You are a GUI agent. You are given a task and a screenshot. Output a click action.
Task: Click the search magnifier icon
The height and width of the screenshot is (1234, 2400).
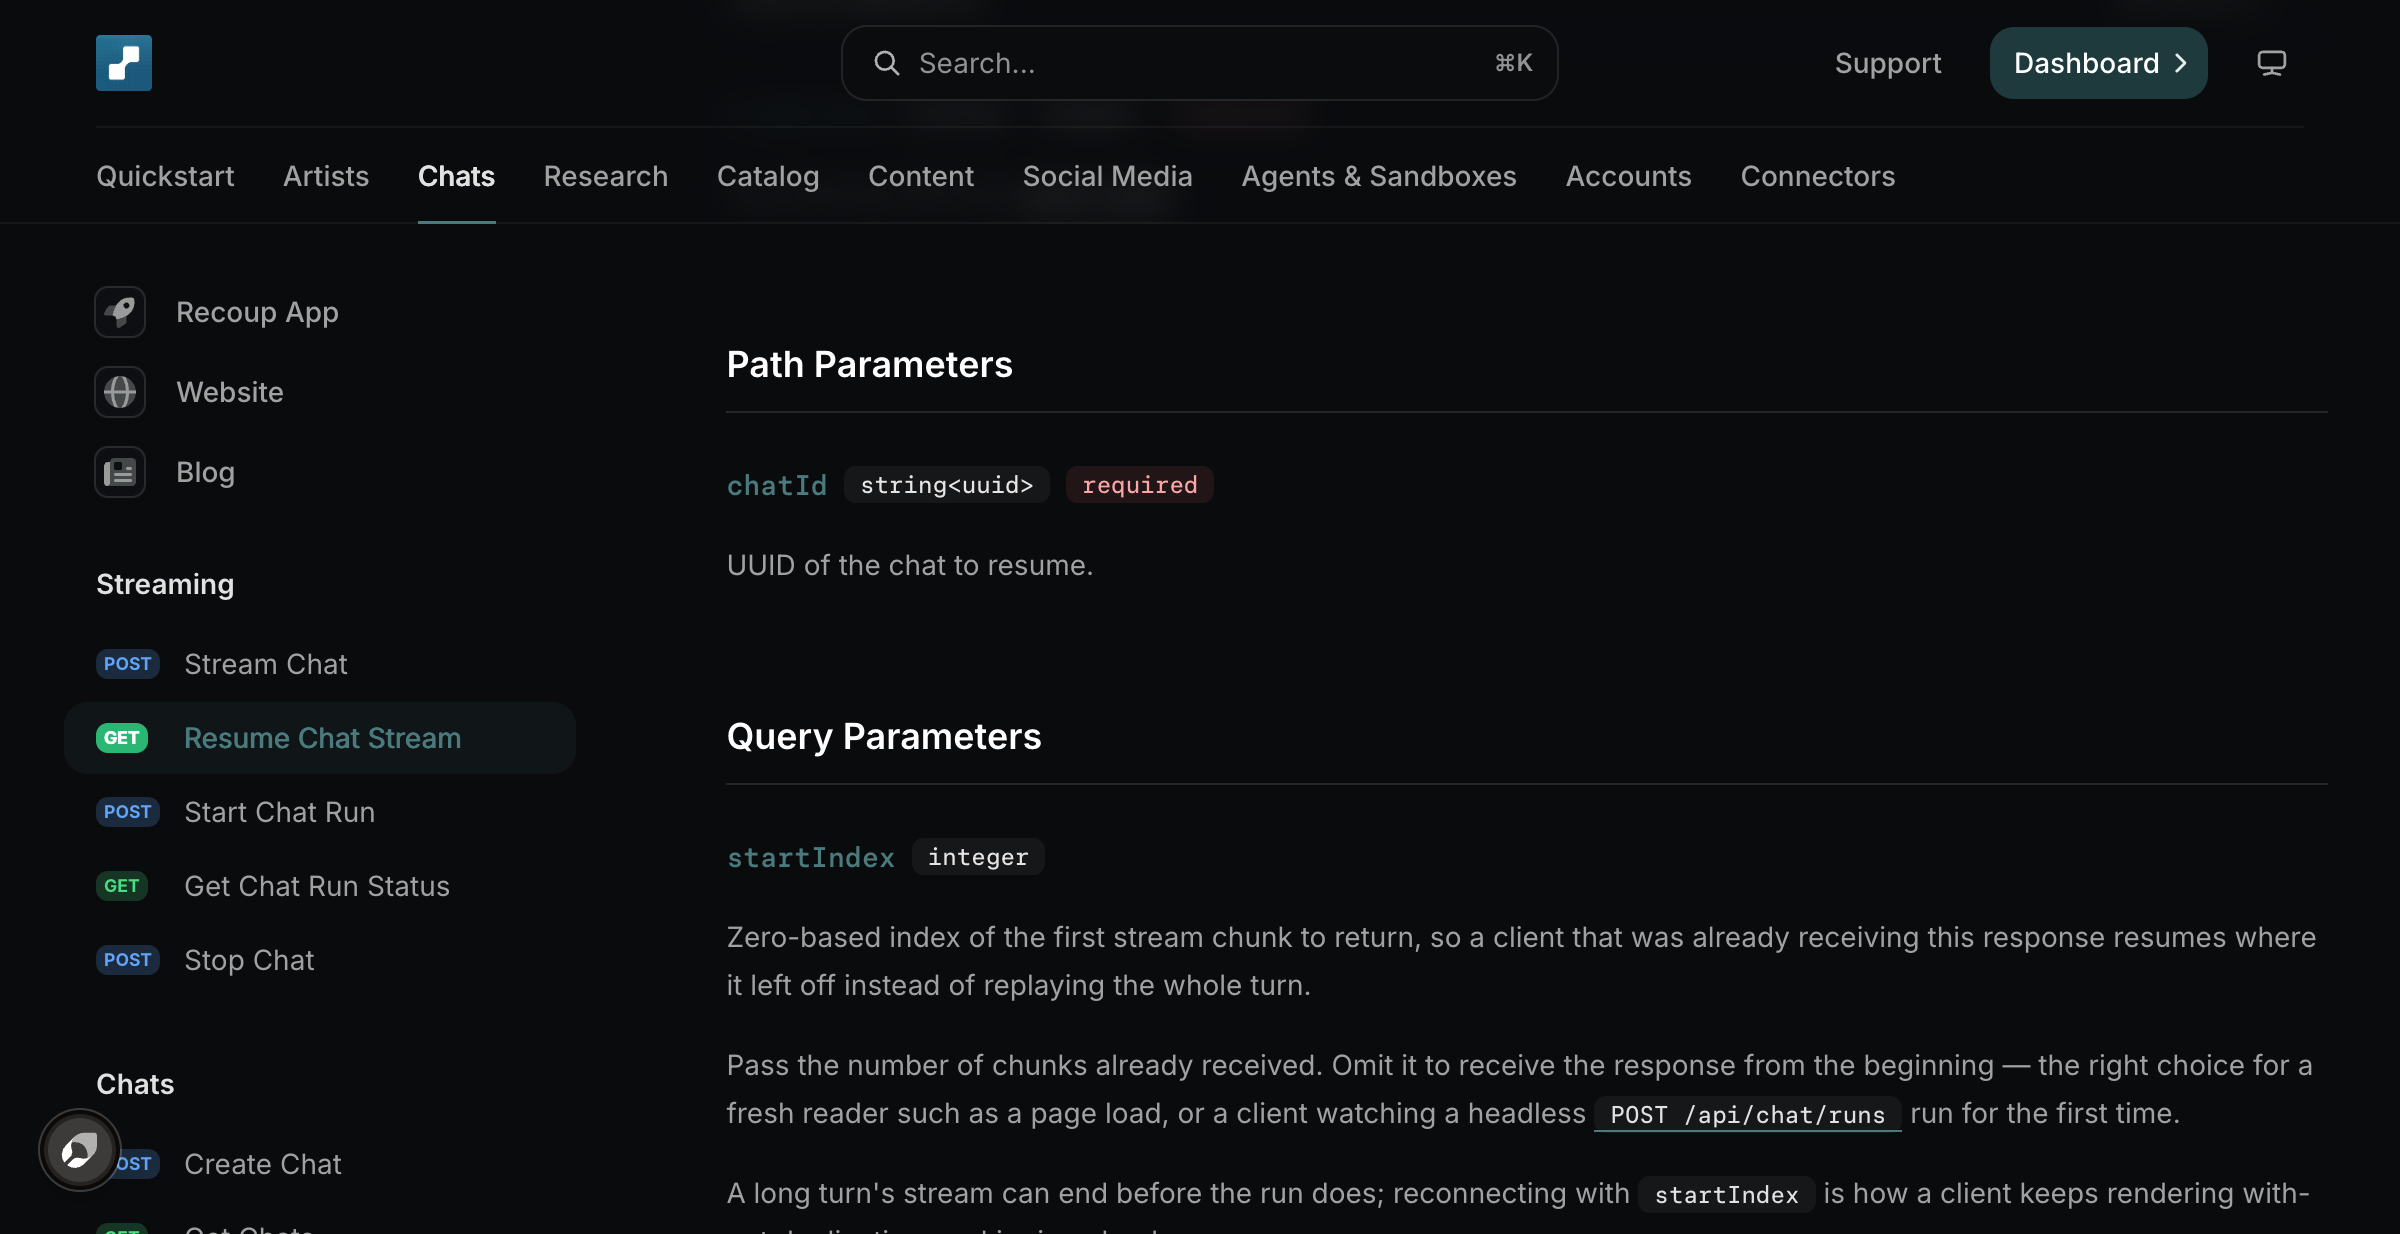pyautogui.click(x=886, y=63)
